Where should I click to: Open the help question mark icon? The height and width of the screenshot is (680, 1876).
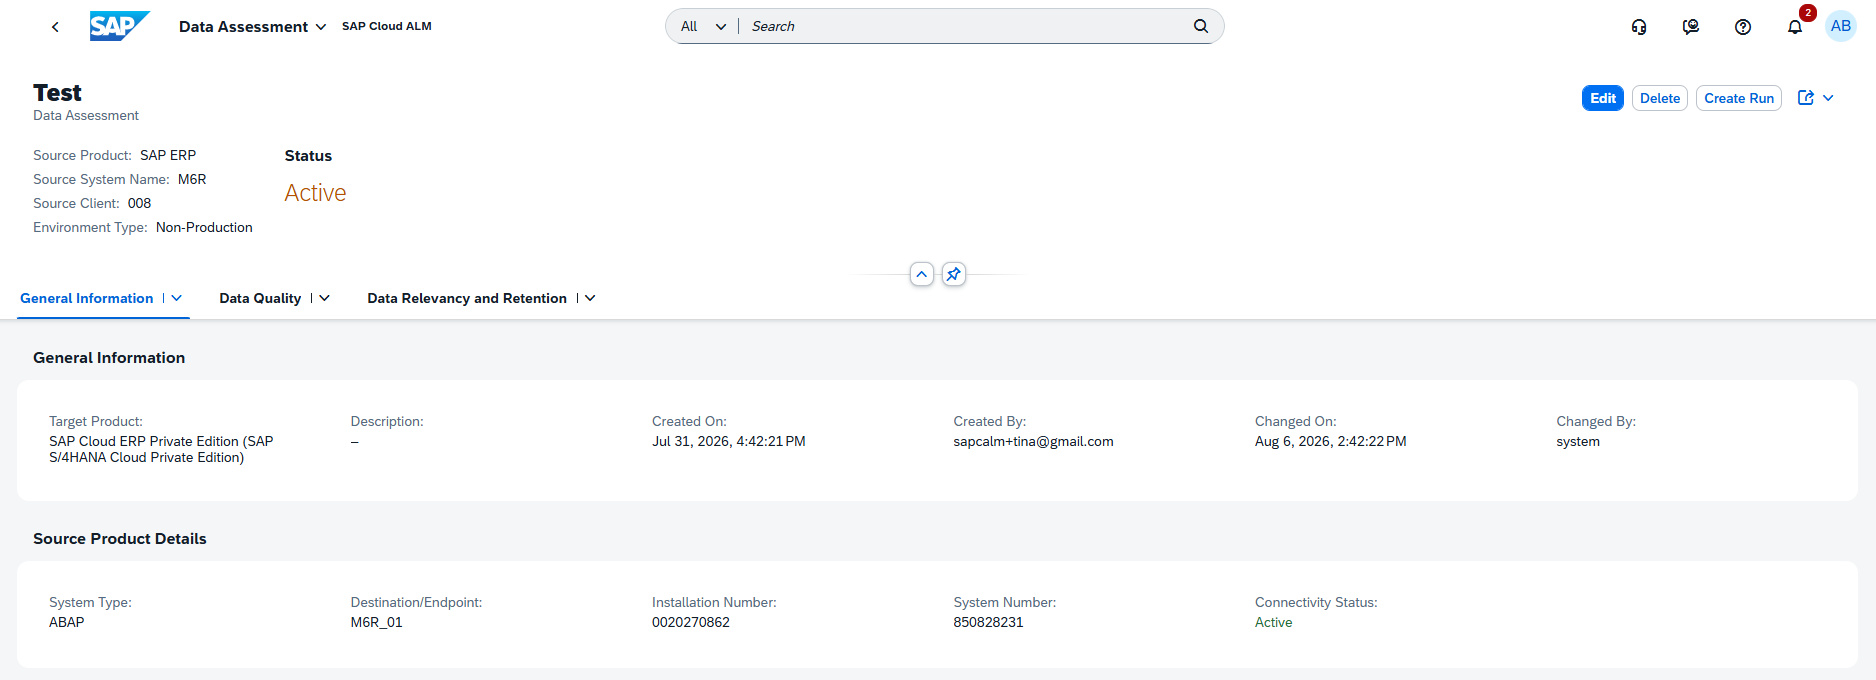(1743, 27)
